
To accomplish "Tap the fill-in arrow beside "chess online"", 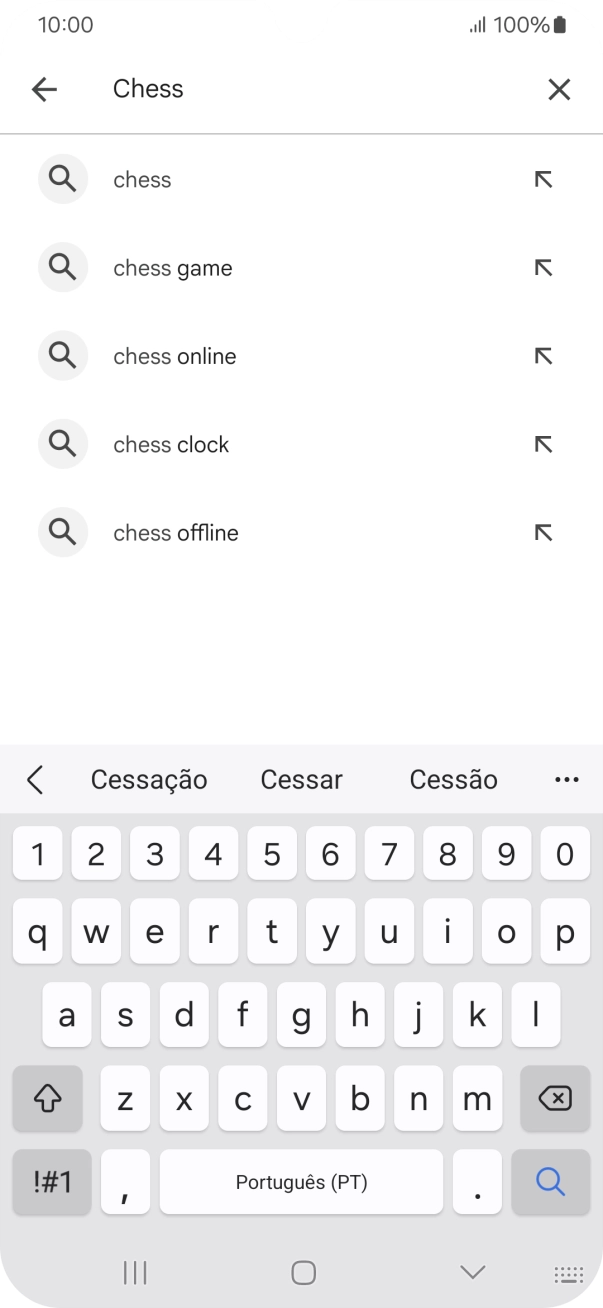I will (541, 355).
